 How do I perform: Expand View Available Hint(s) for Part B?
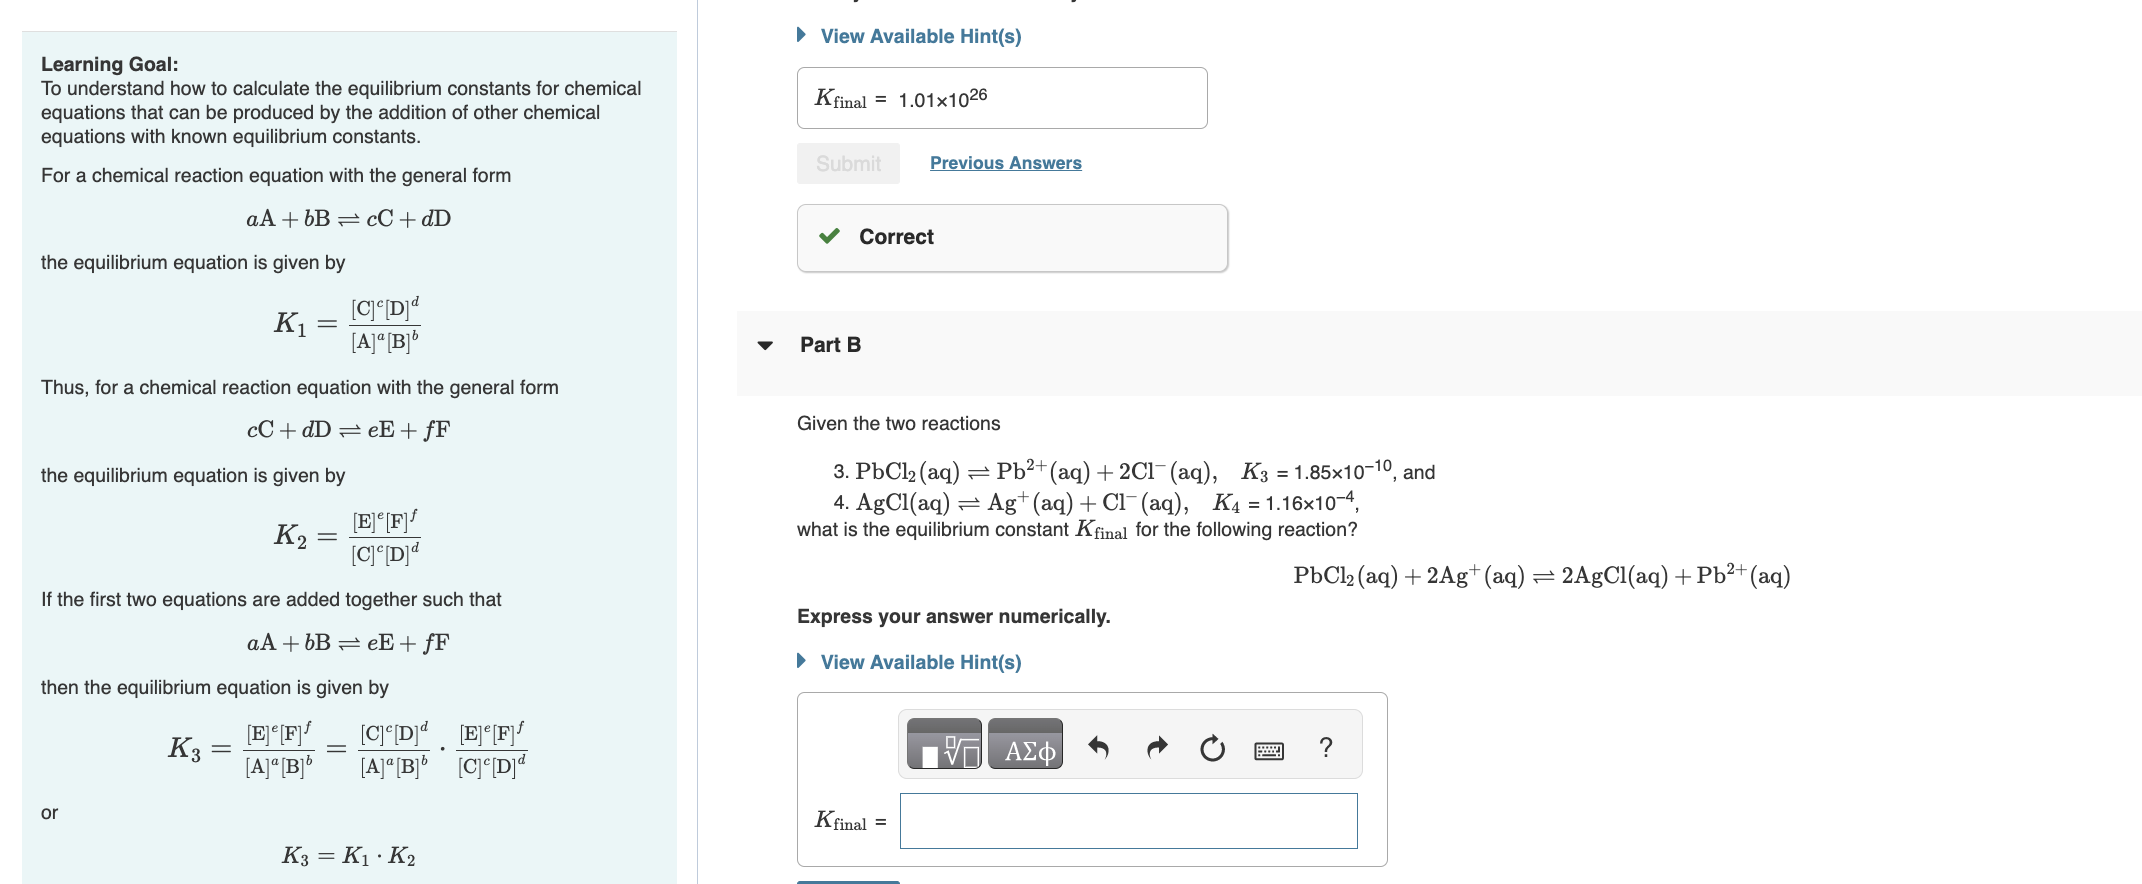tap(918, 662)
